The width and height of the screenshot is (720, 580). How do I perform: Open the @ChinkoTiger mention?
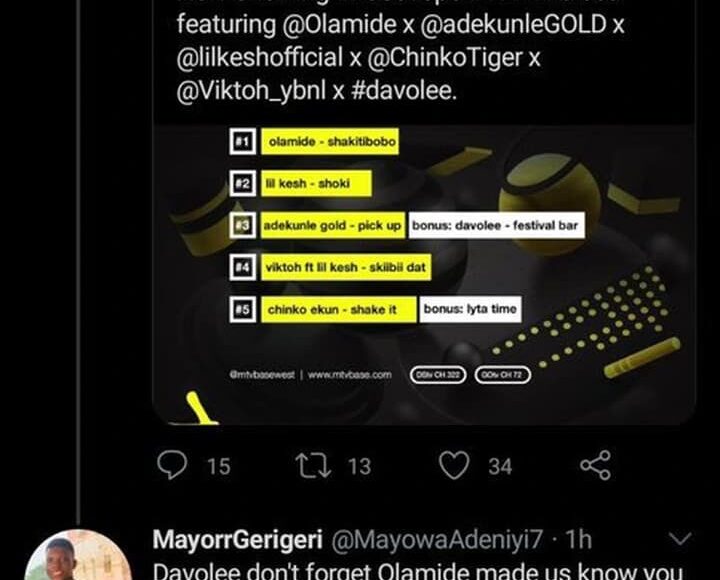(445, 57)
